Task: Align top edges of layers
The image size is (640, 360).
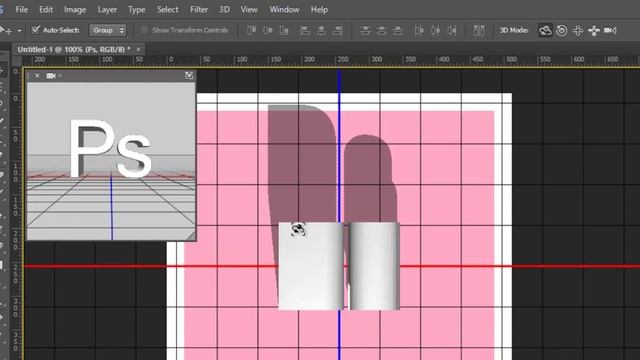Action: [251, 30]
